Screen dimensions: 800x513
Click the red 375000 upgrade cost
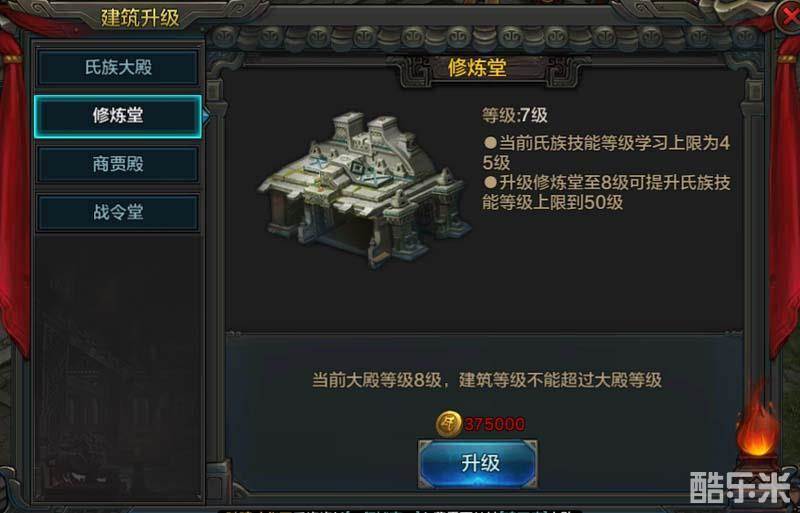pyautogui.click(x=494, y=424)
